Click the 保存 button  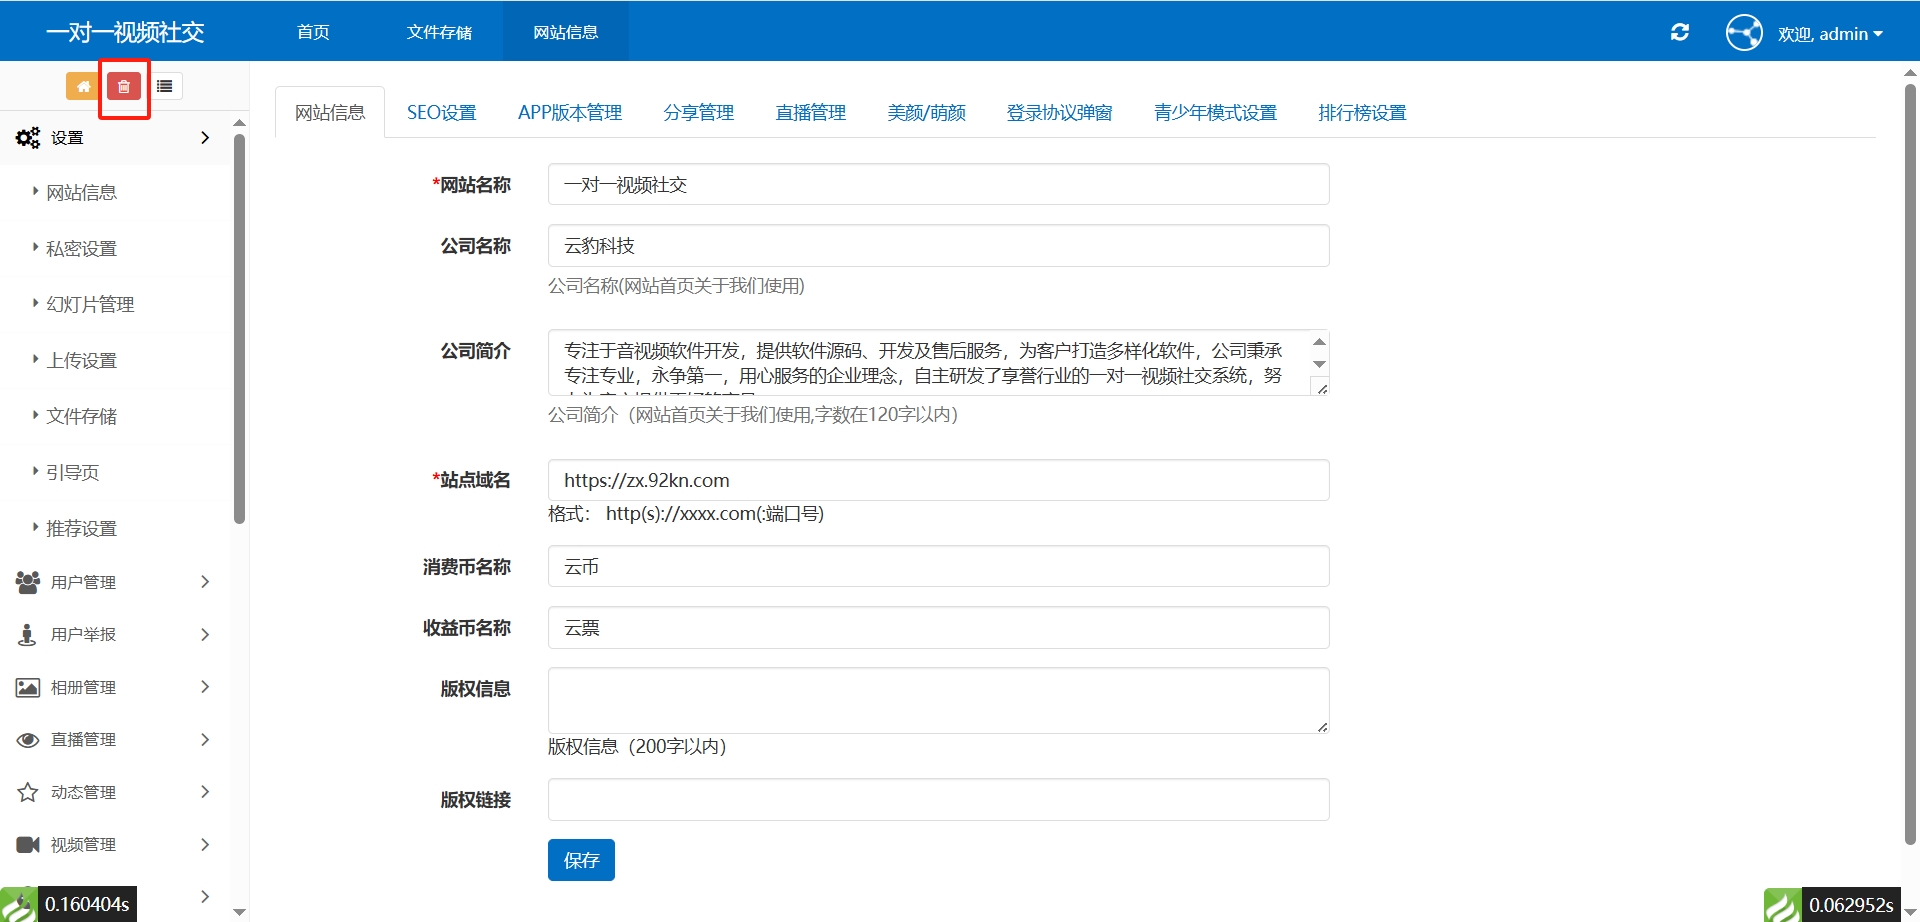(x=581, y=860)
